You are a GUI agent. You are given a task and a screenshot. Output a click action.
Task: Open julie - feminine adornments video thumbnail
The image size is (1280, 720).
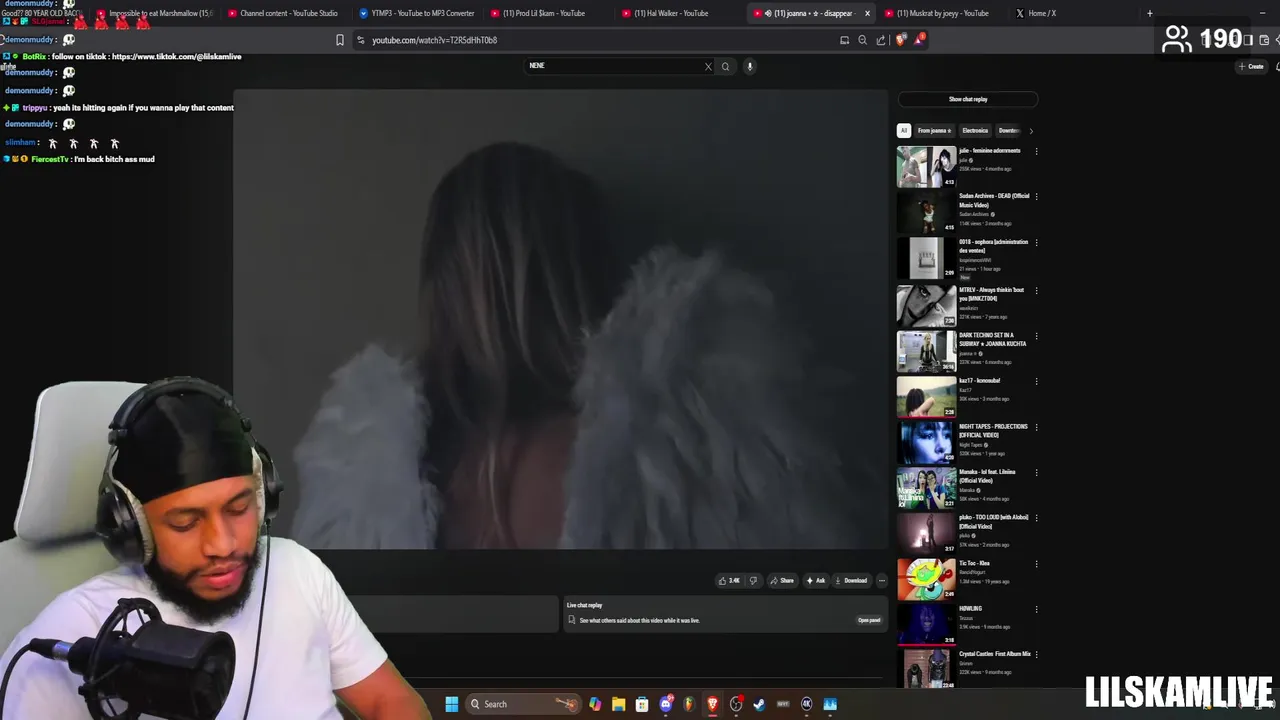click(926, 167)
